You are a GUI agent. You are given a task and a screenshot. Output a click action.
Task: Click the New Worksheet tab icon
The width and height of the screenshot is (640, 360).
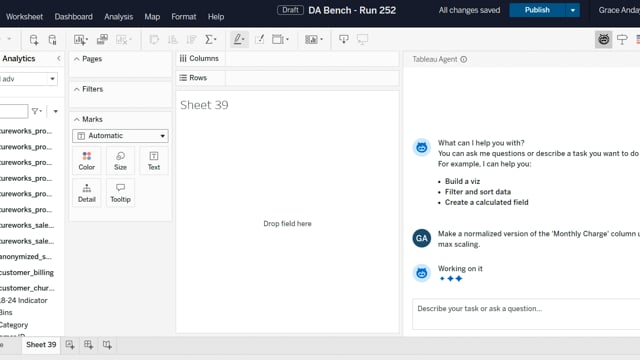click(70, 345)
